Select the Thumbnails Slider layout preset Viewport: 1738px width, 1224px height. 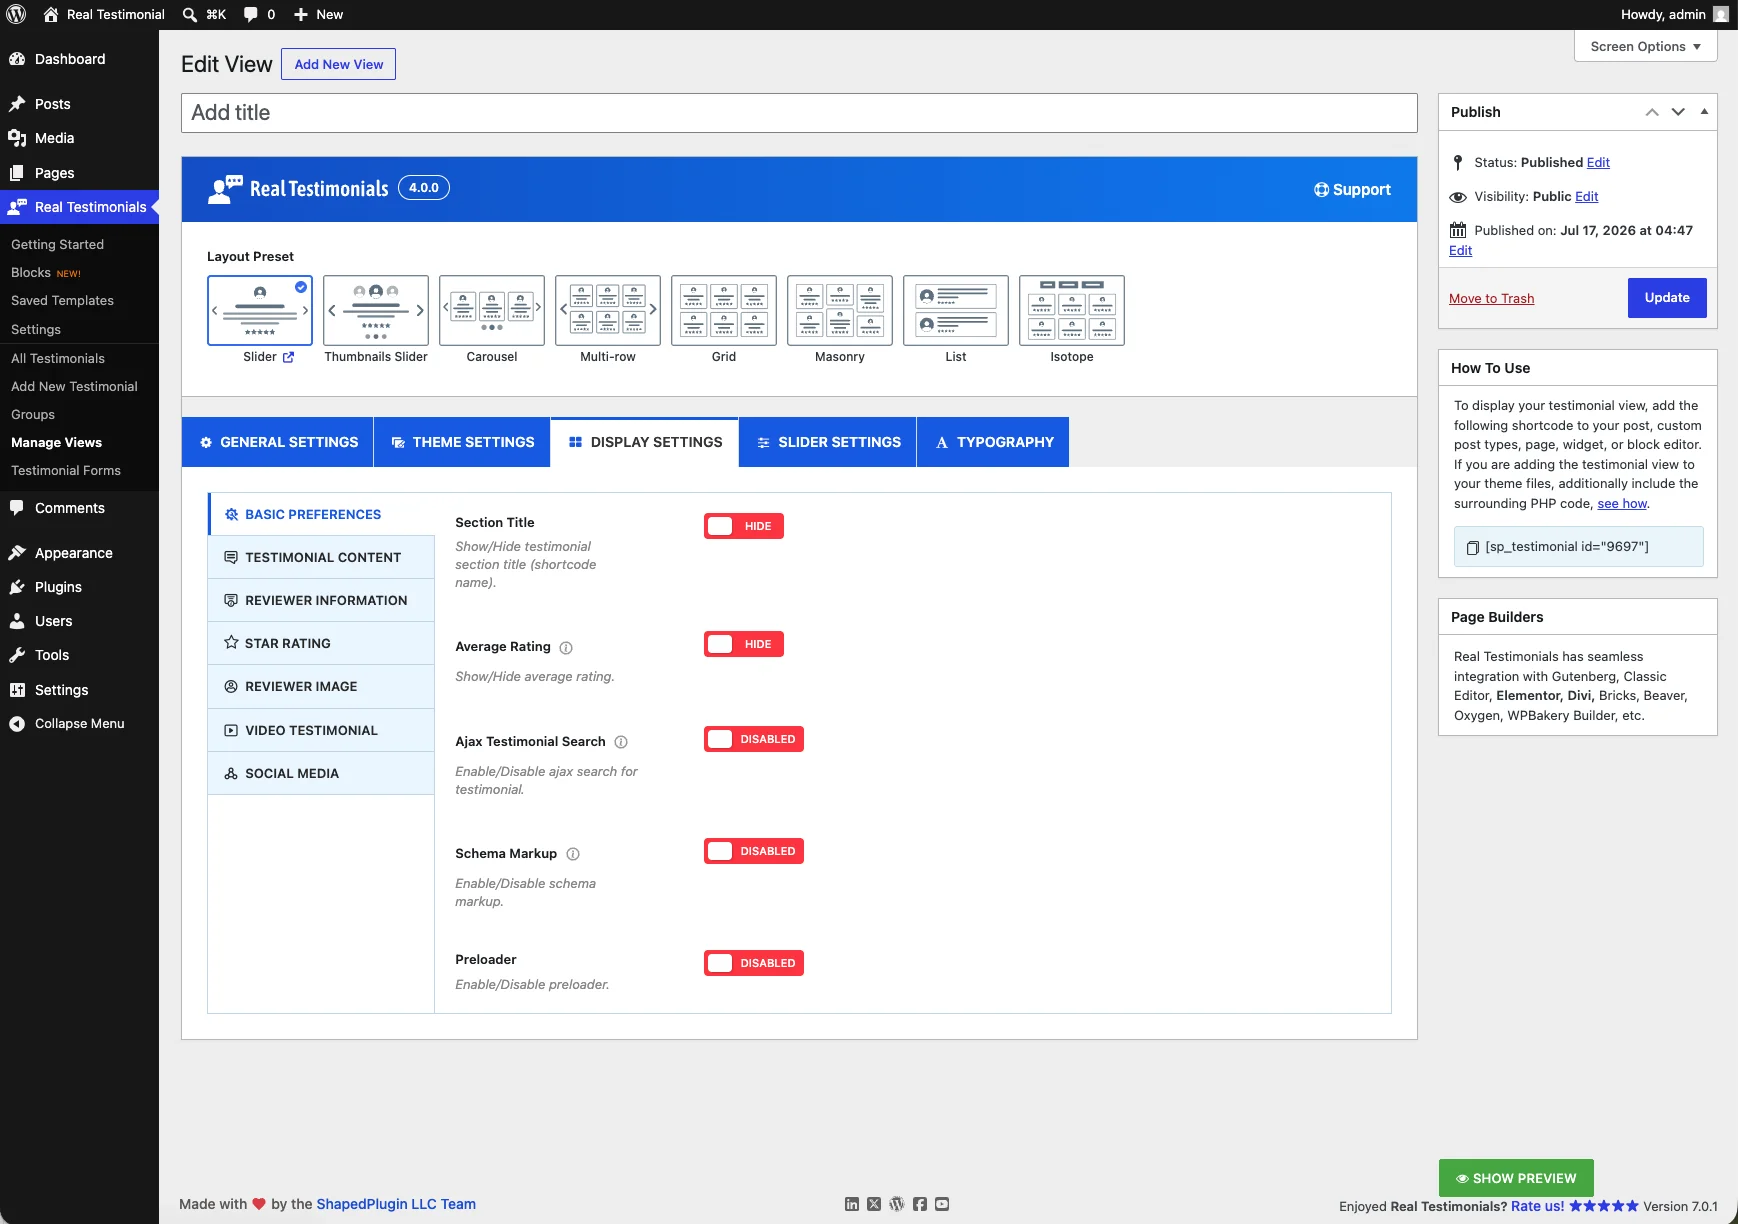click(376, 310)
